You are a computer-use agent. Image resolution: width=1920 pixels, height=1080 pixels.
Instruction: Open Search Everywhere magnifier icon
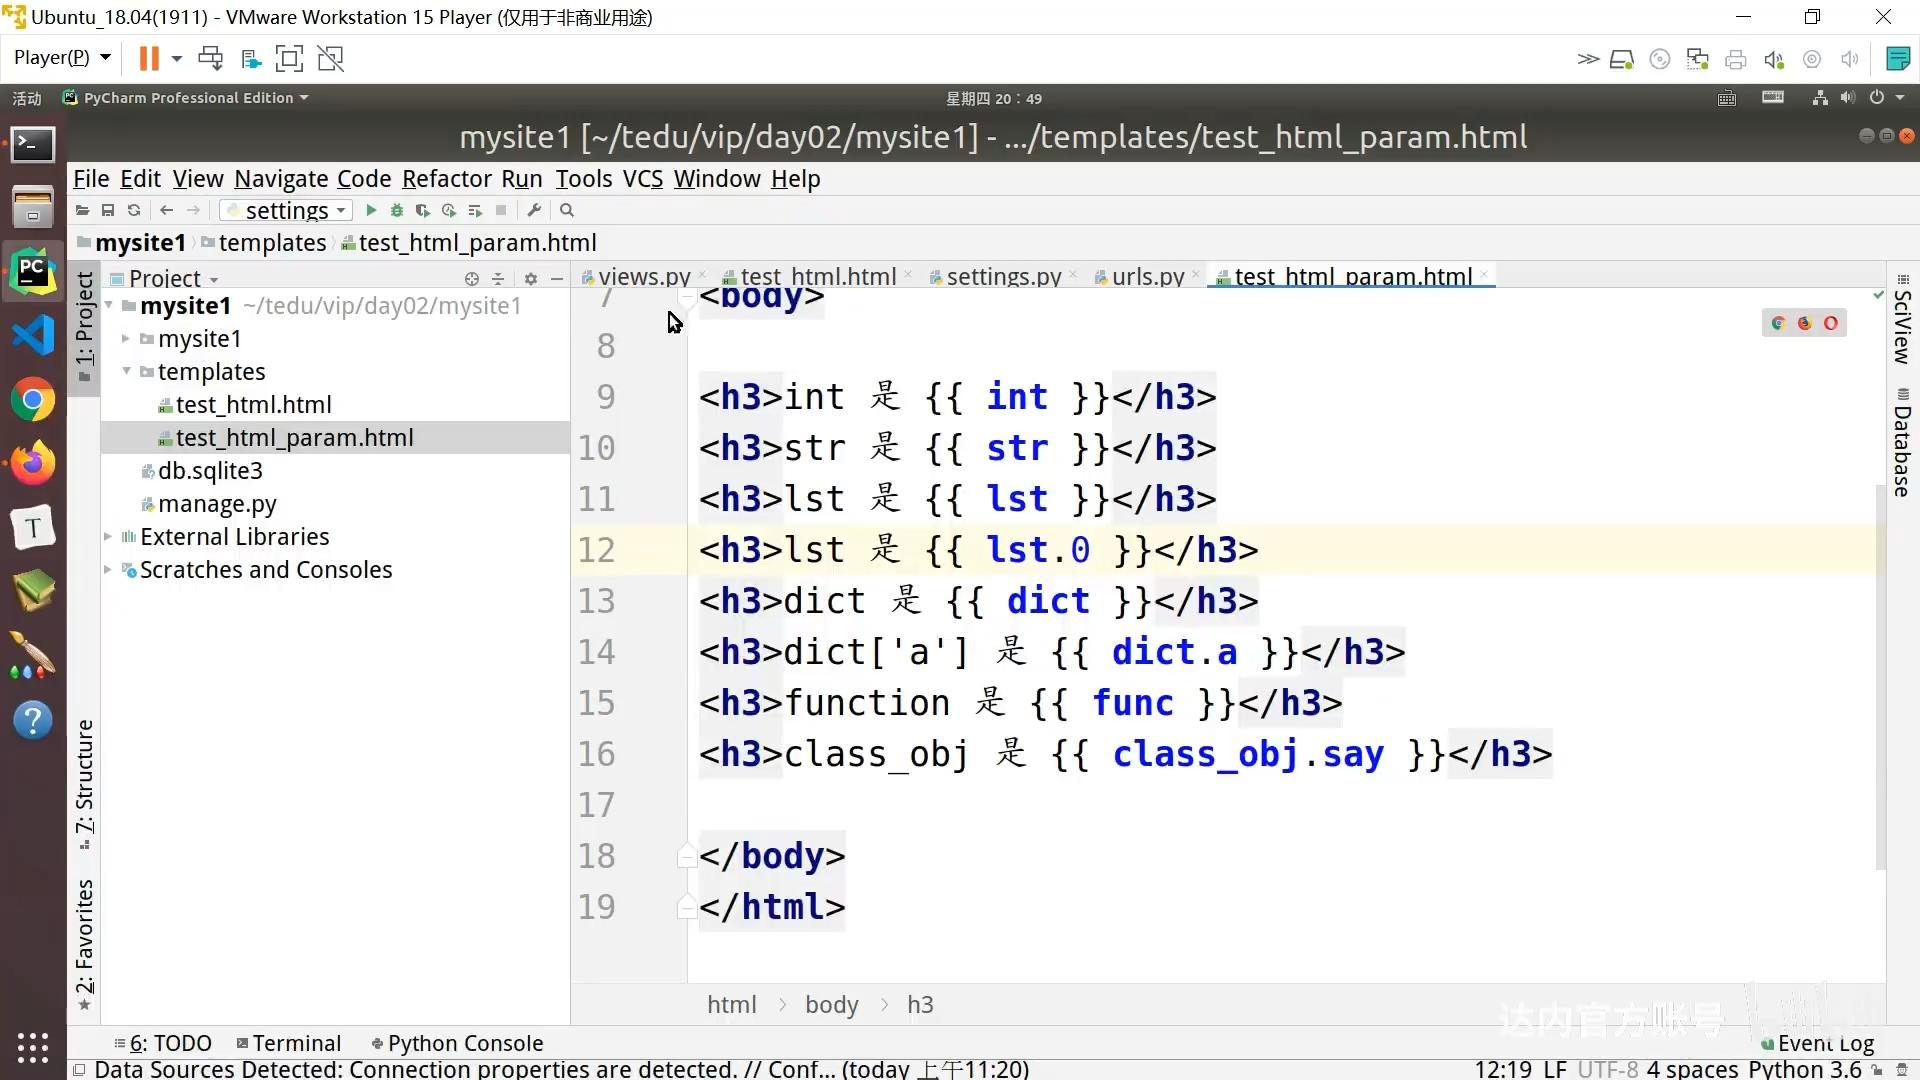click(567, 210)
